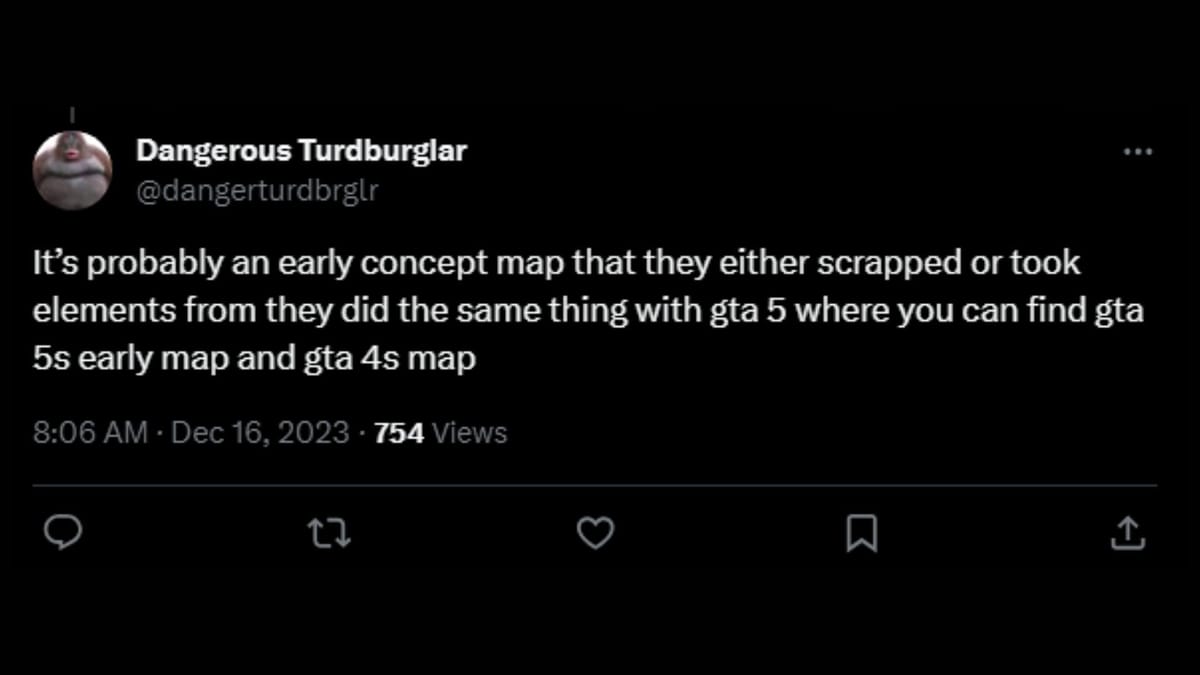
Task: Toggle the bookmark on this tweet
Action: point(862,534)
